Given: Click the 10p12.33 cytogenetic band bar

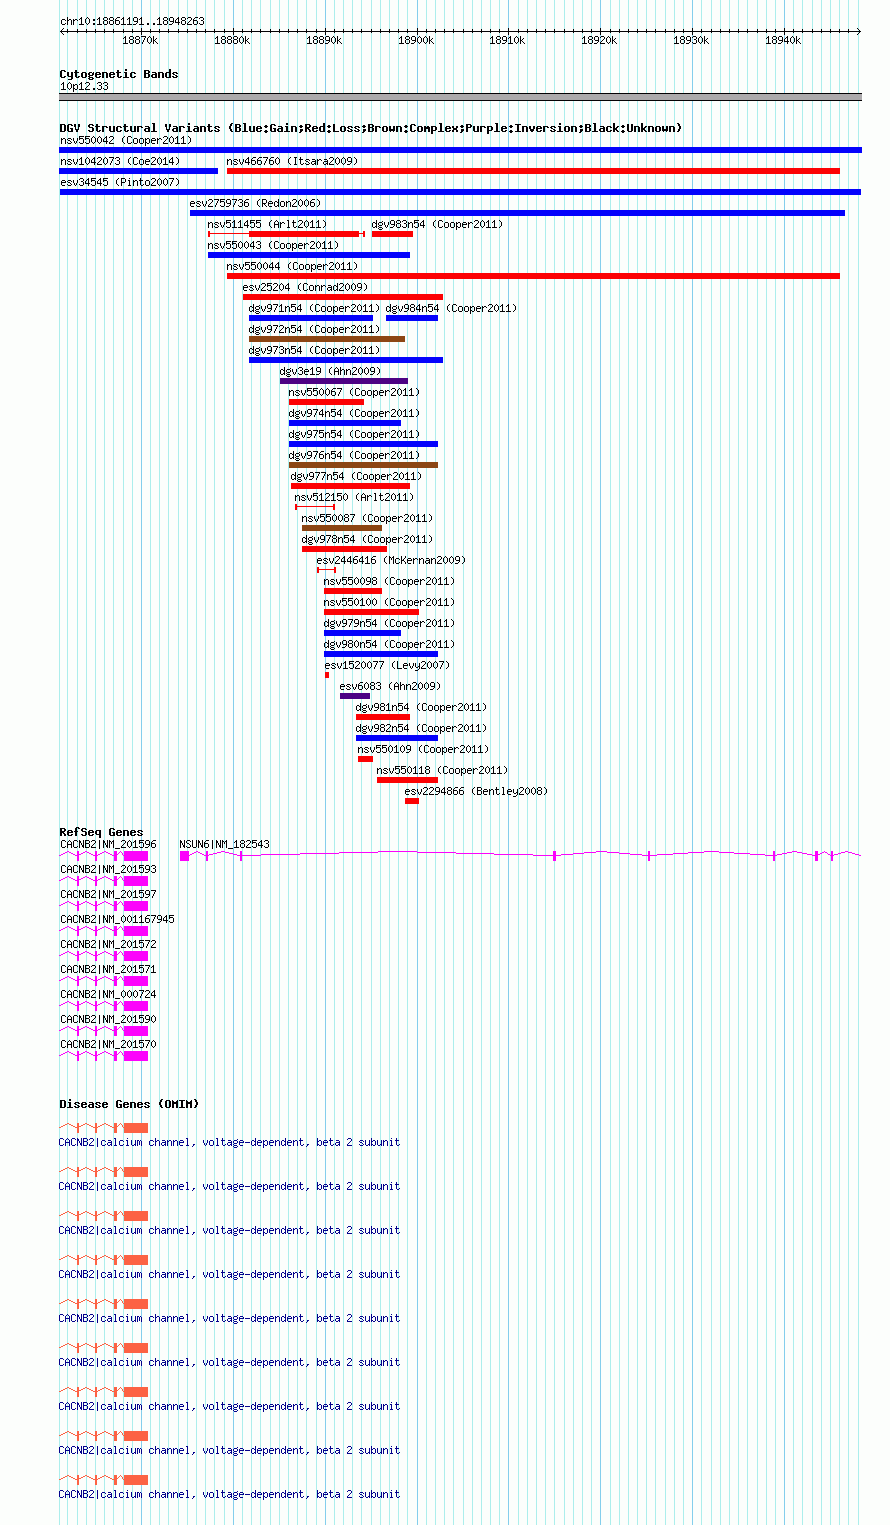Looking at the screenshot, I should [460, 97].
